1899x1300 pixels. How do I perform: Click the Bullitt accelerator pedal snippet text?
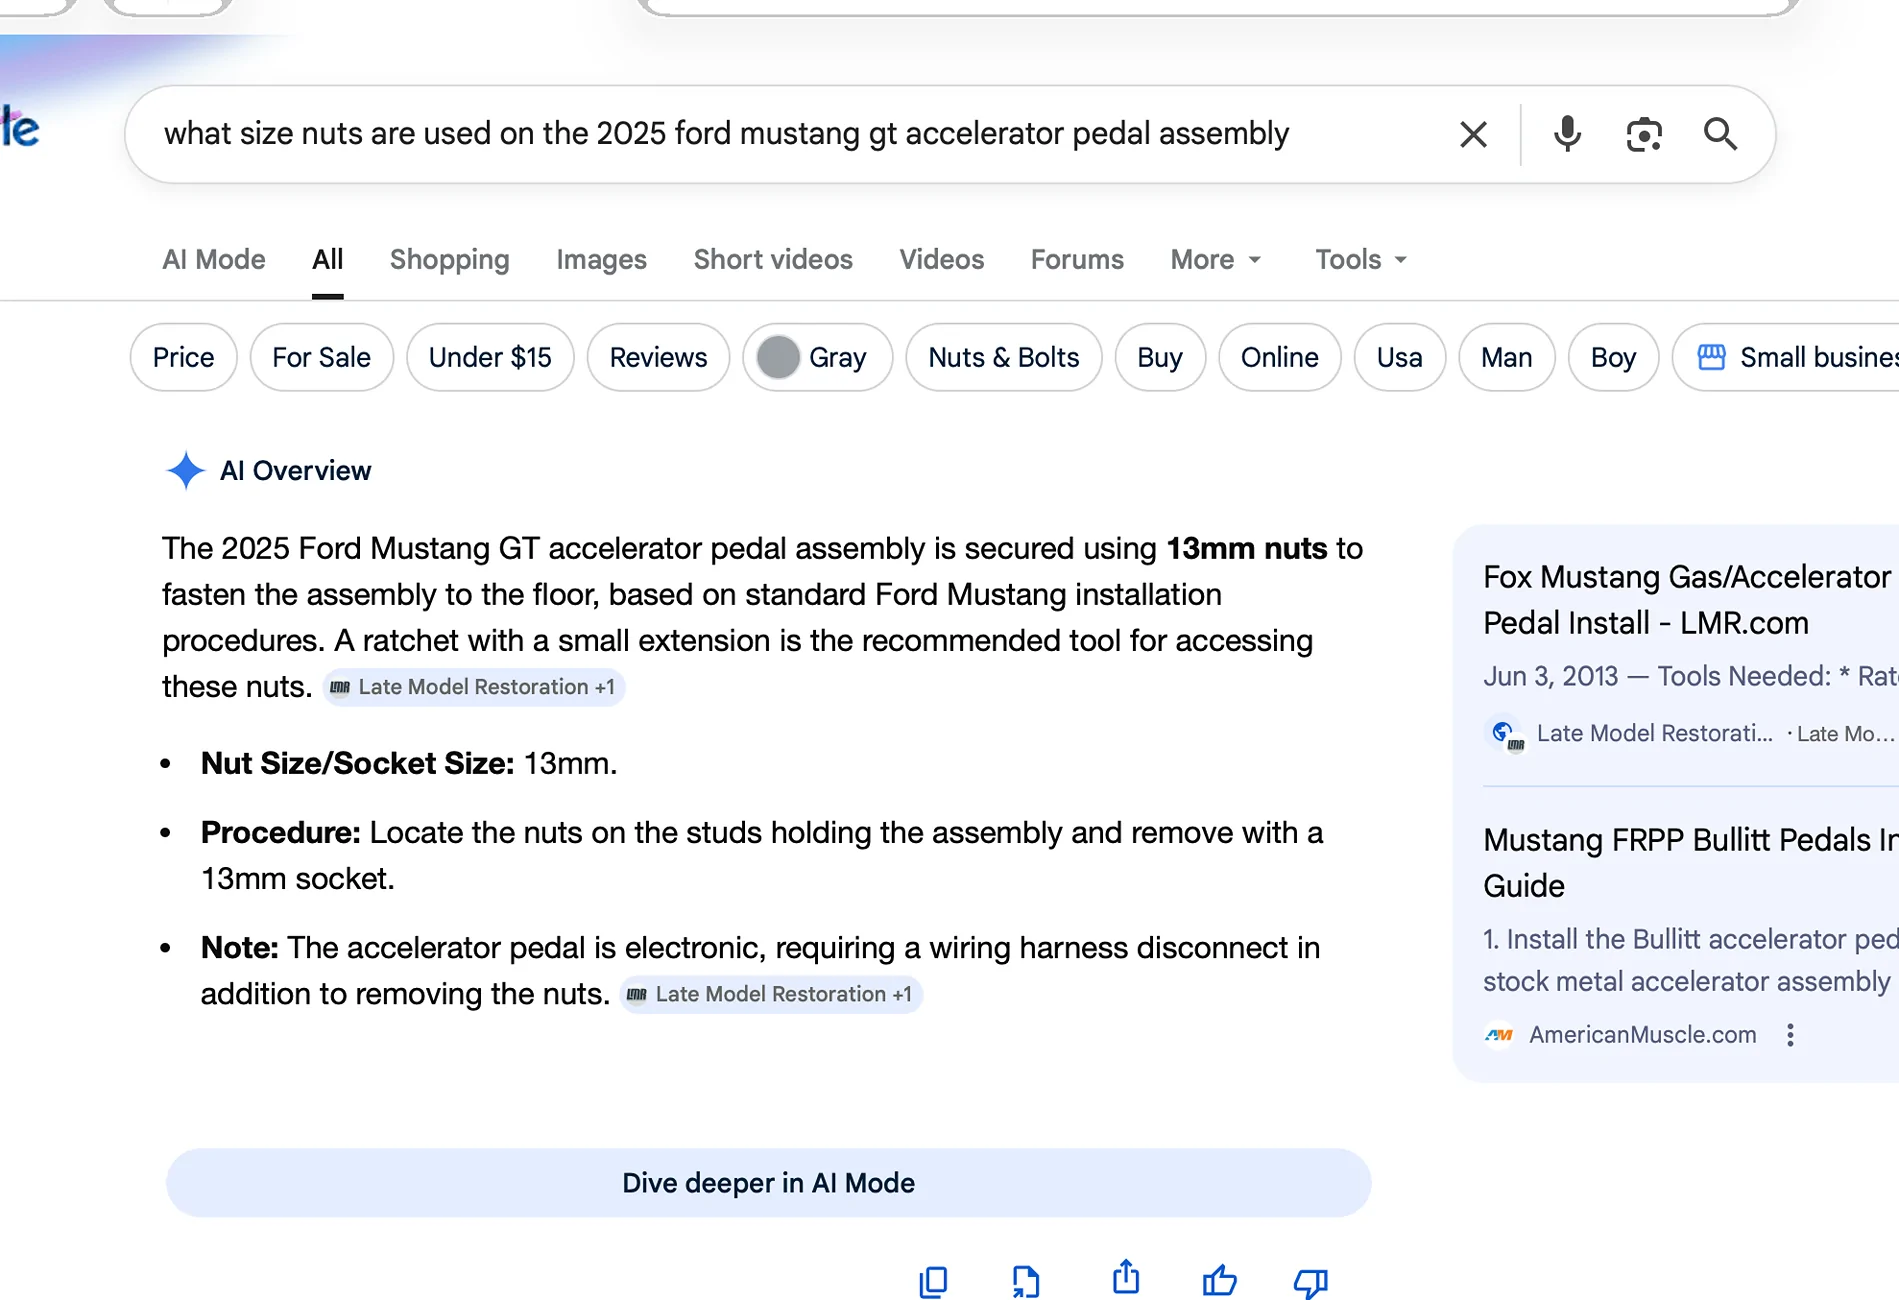pyautogui.click(x=1690, y=960)
